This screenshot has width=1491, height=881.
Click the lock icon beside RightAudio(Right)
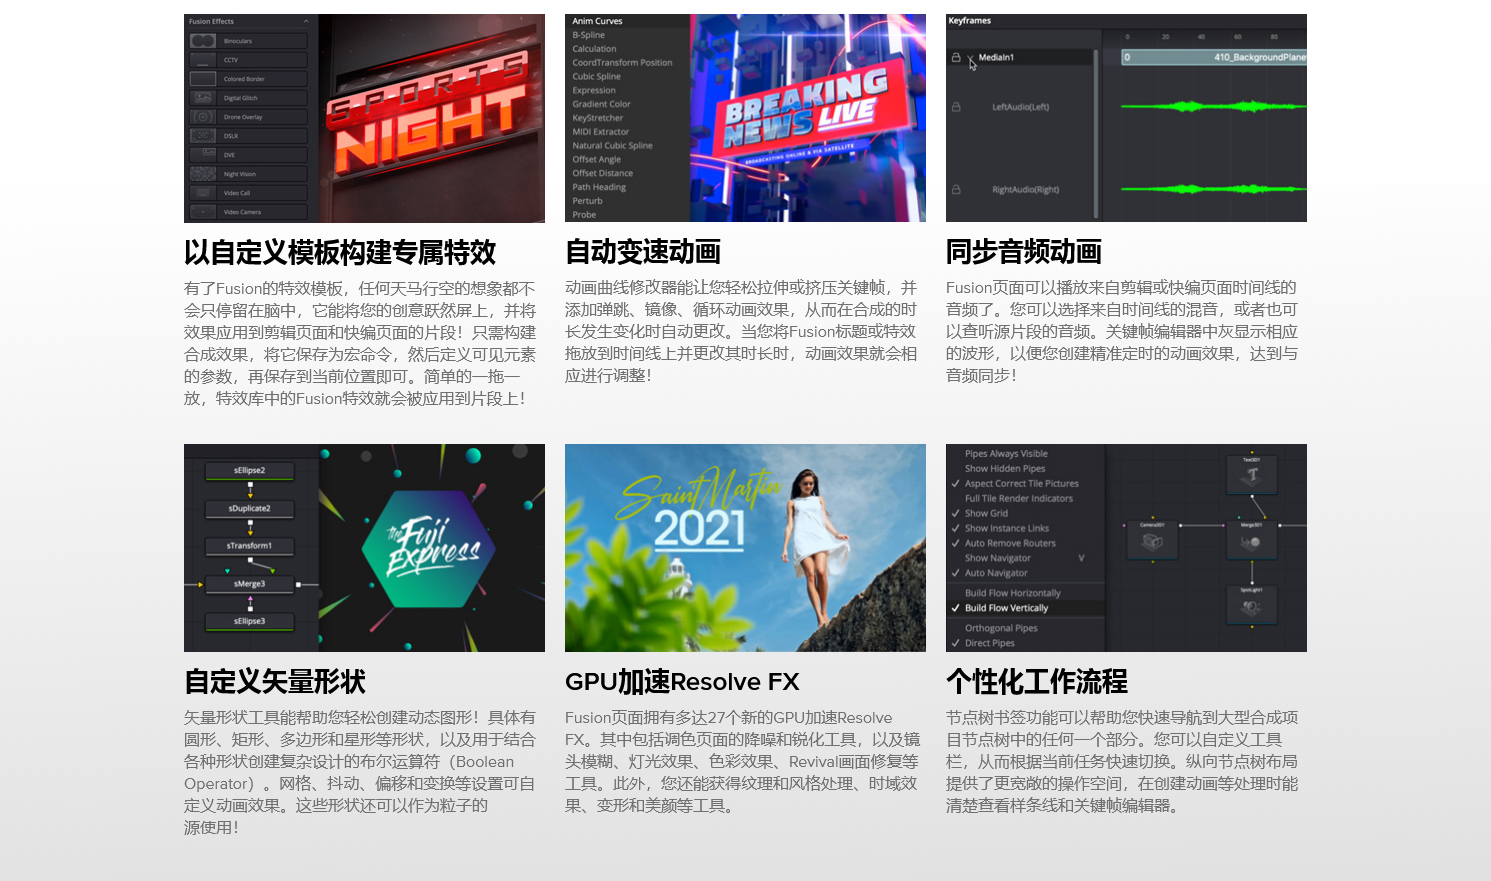[956, 189]
